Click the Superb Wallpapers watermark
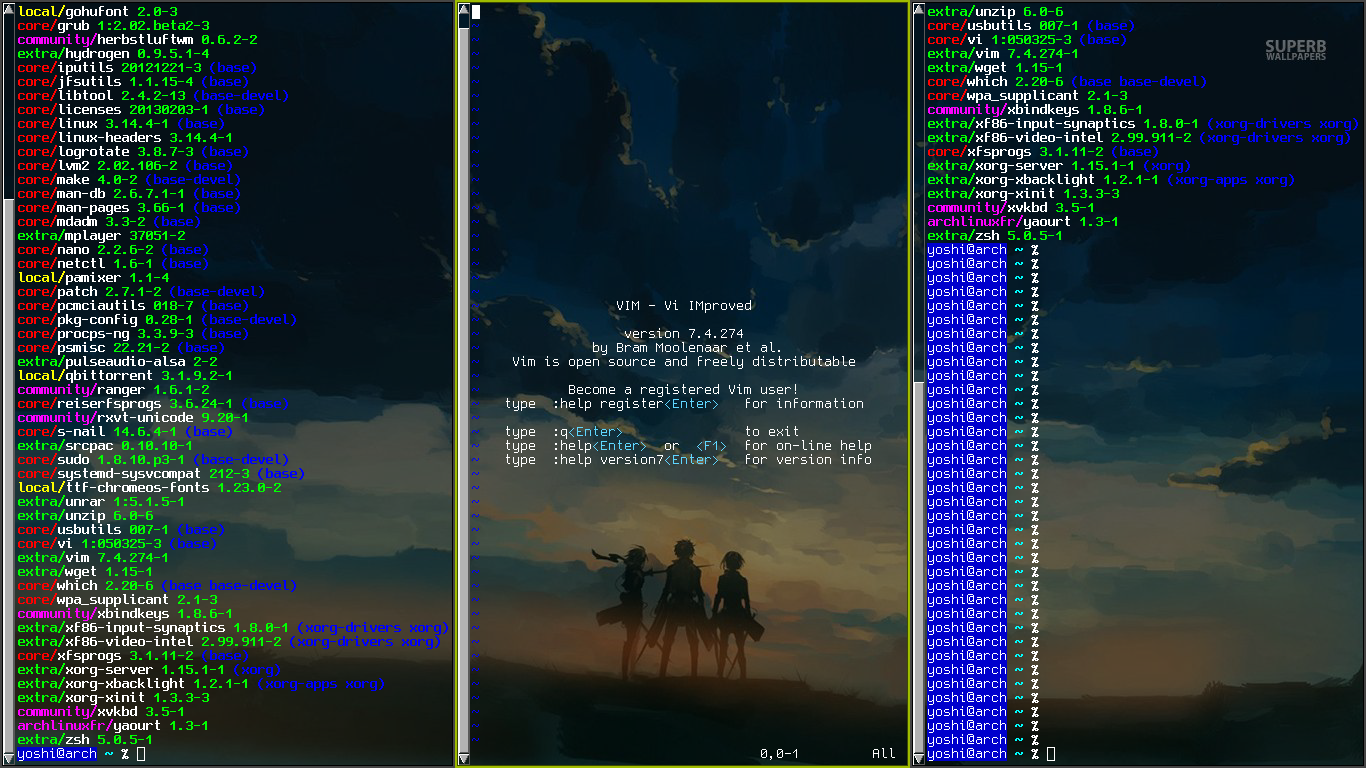This screenshot has width=1366, height=768. coord(1295,50)
